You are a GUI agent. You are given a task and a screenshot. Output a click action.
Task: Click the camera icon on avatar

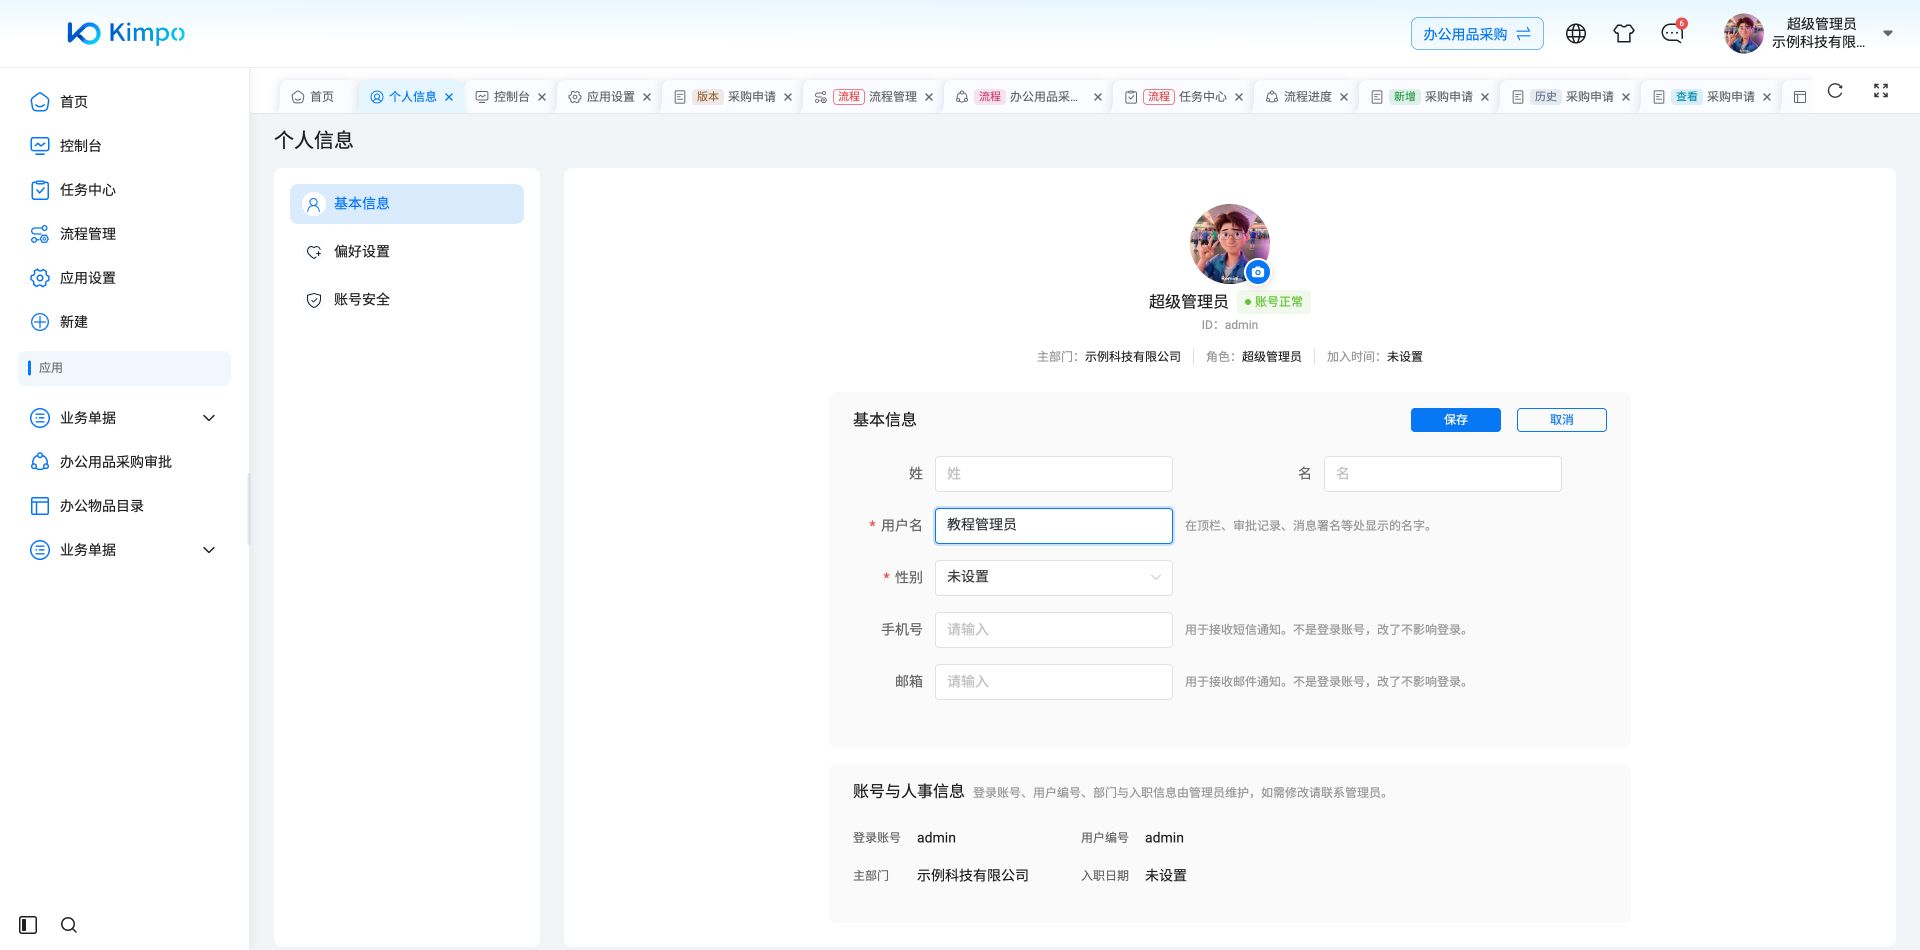pyautogui.click(x=1258, y=272)
